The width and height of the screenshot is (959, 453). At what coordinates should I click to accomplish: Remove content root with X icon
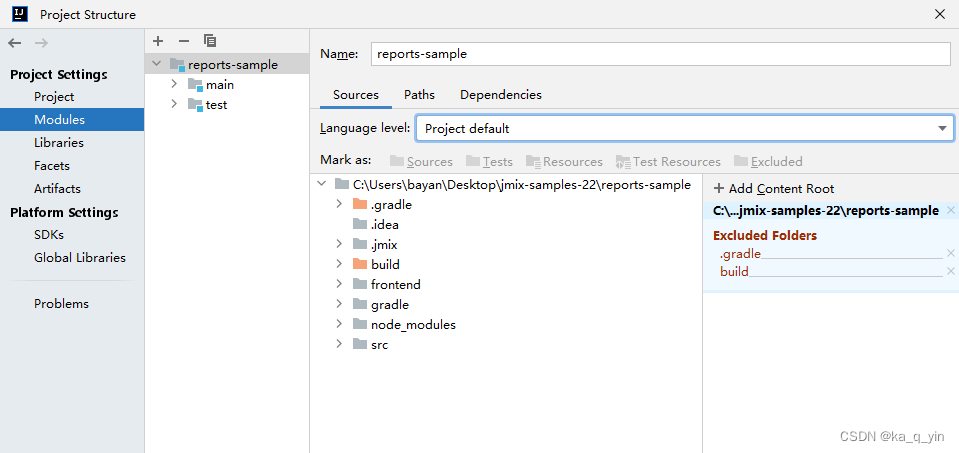(x=950, y=210)
